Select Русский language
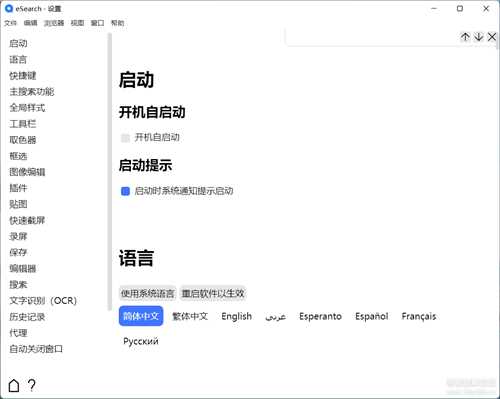 point(141,341)
